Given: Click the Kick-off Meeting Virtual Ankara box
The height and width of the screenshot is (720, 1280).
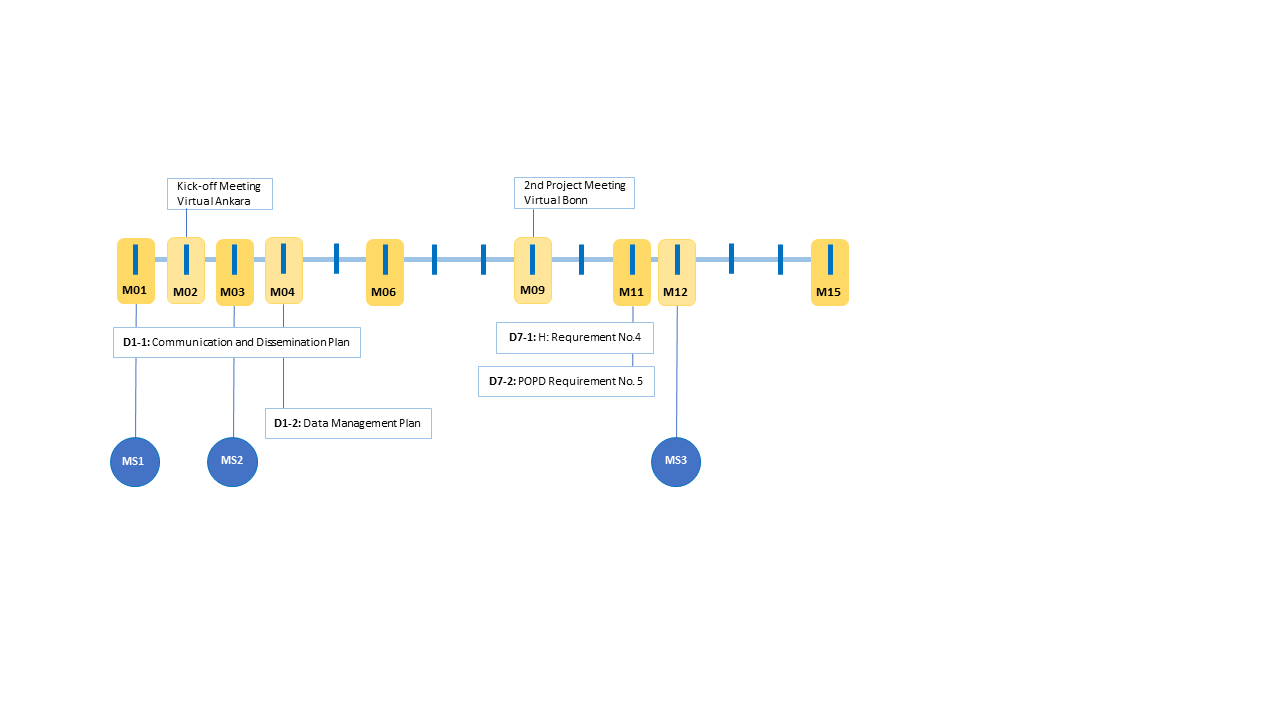Looking at the screenshot, I should tap(219, 194).
